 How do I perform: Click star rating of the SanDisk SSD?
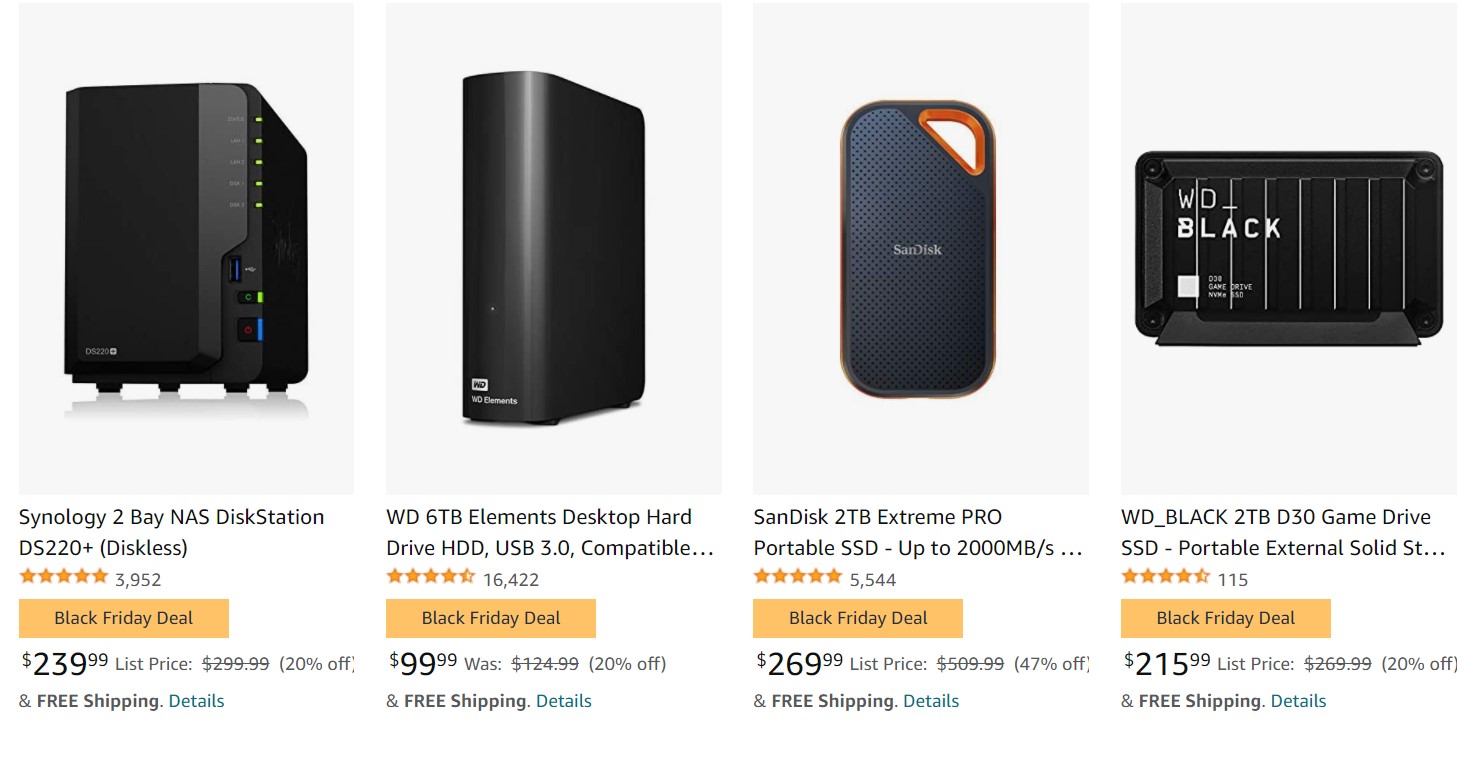tap(797, 577)
